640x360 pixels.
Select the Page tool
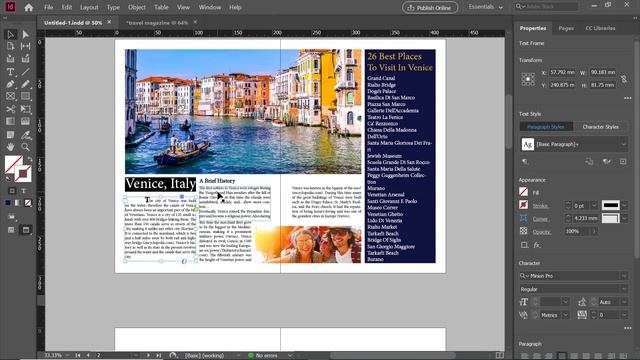pos(10,47)
